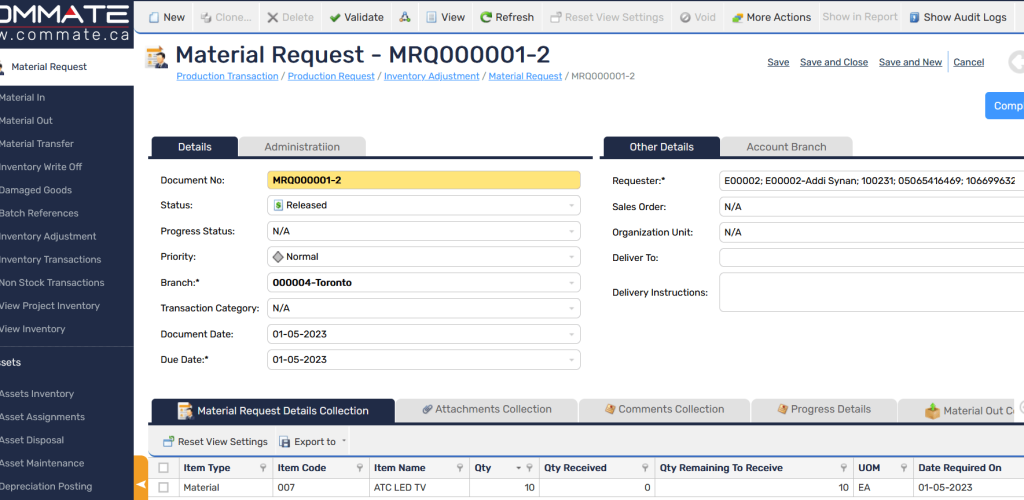Click Save and Close link
1024x500 pixels.
click(x=834, y=63)
